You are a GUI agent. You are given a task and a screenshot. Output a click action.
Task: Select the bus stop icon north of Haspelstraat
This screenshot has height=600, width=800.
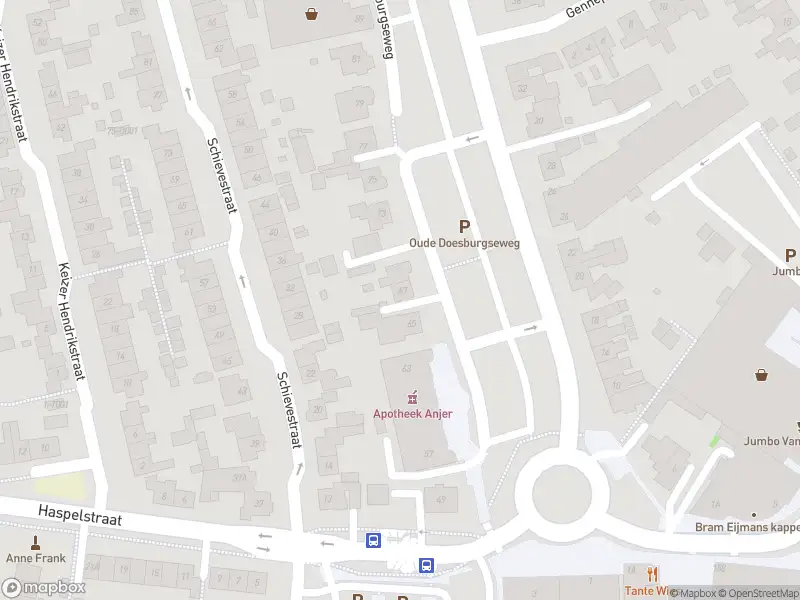point(373,540)
